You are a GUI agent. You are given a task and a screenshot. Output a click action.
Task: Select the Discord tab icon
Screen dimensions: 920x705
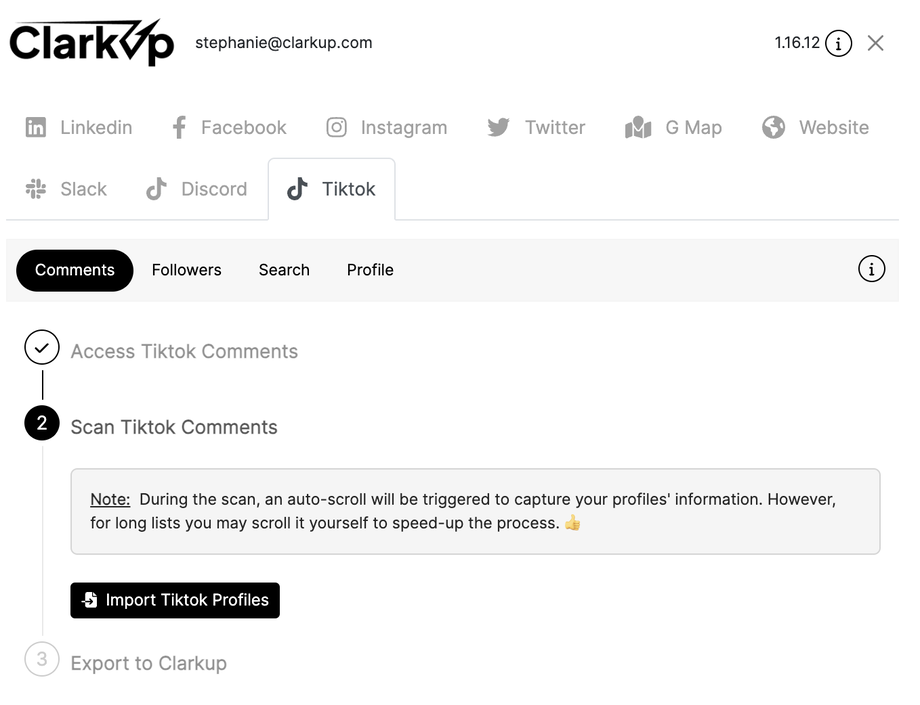(156, 189)
